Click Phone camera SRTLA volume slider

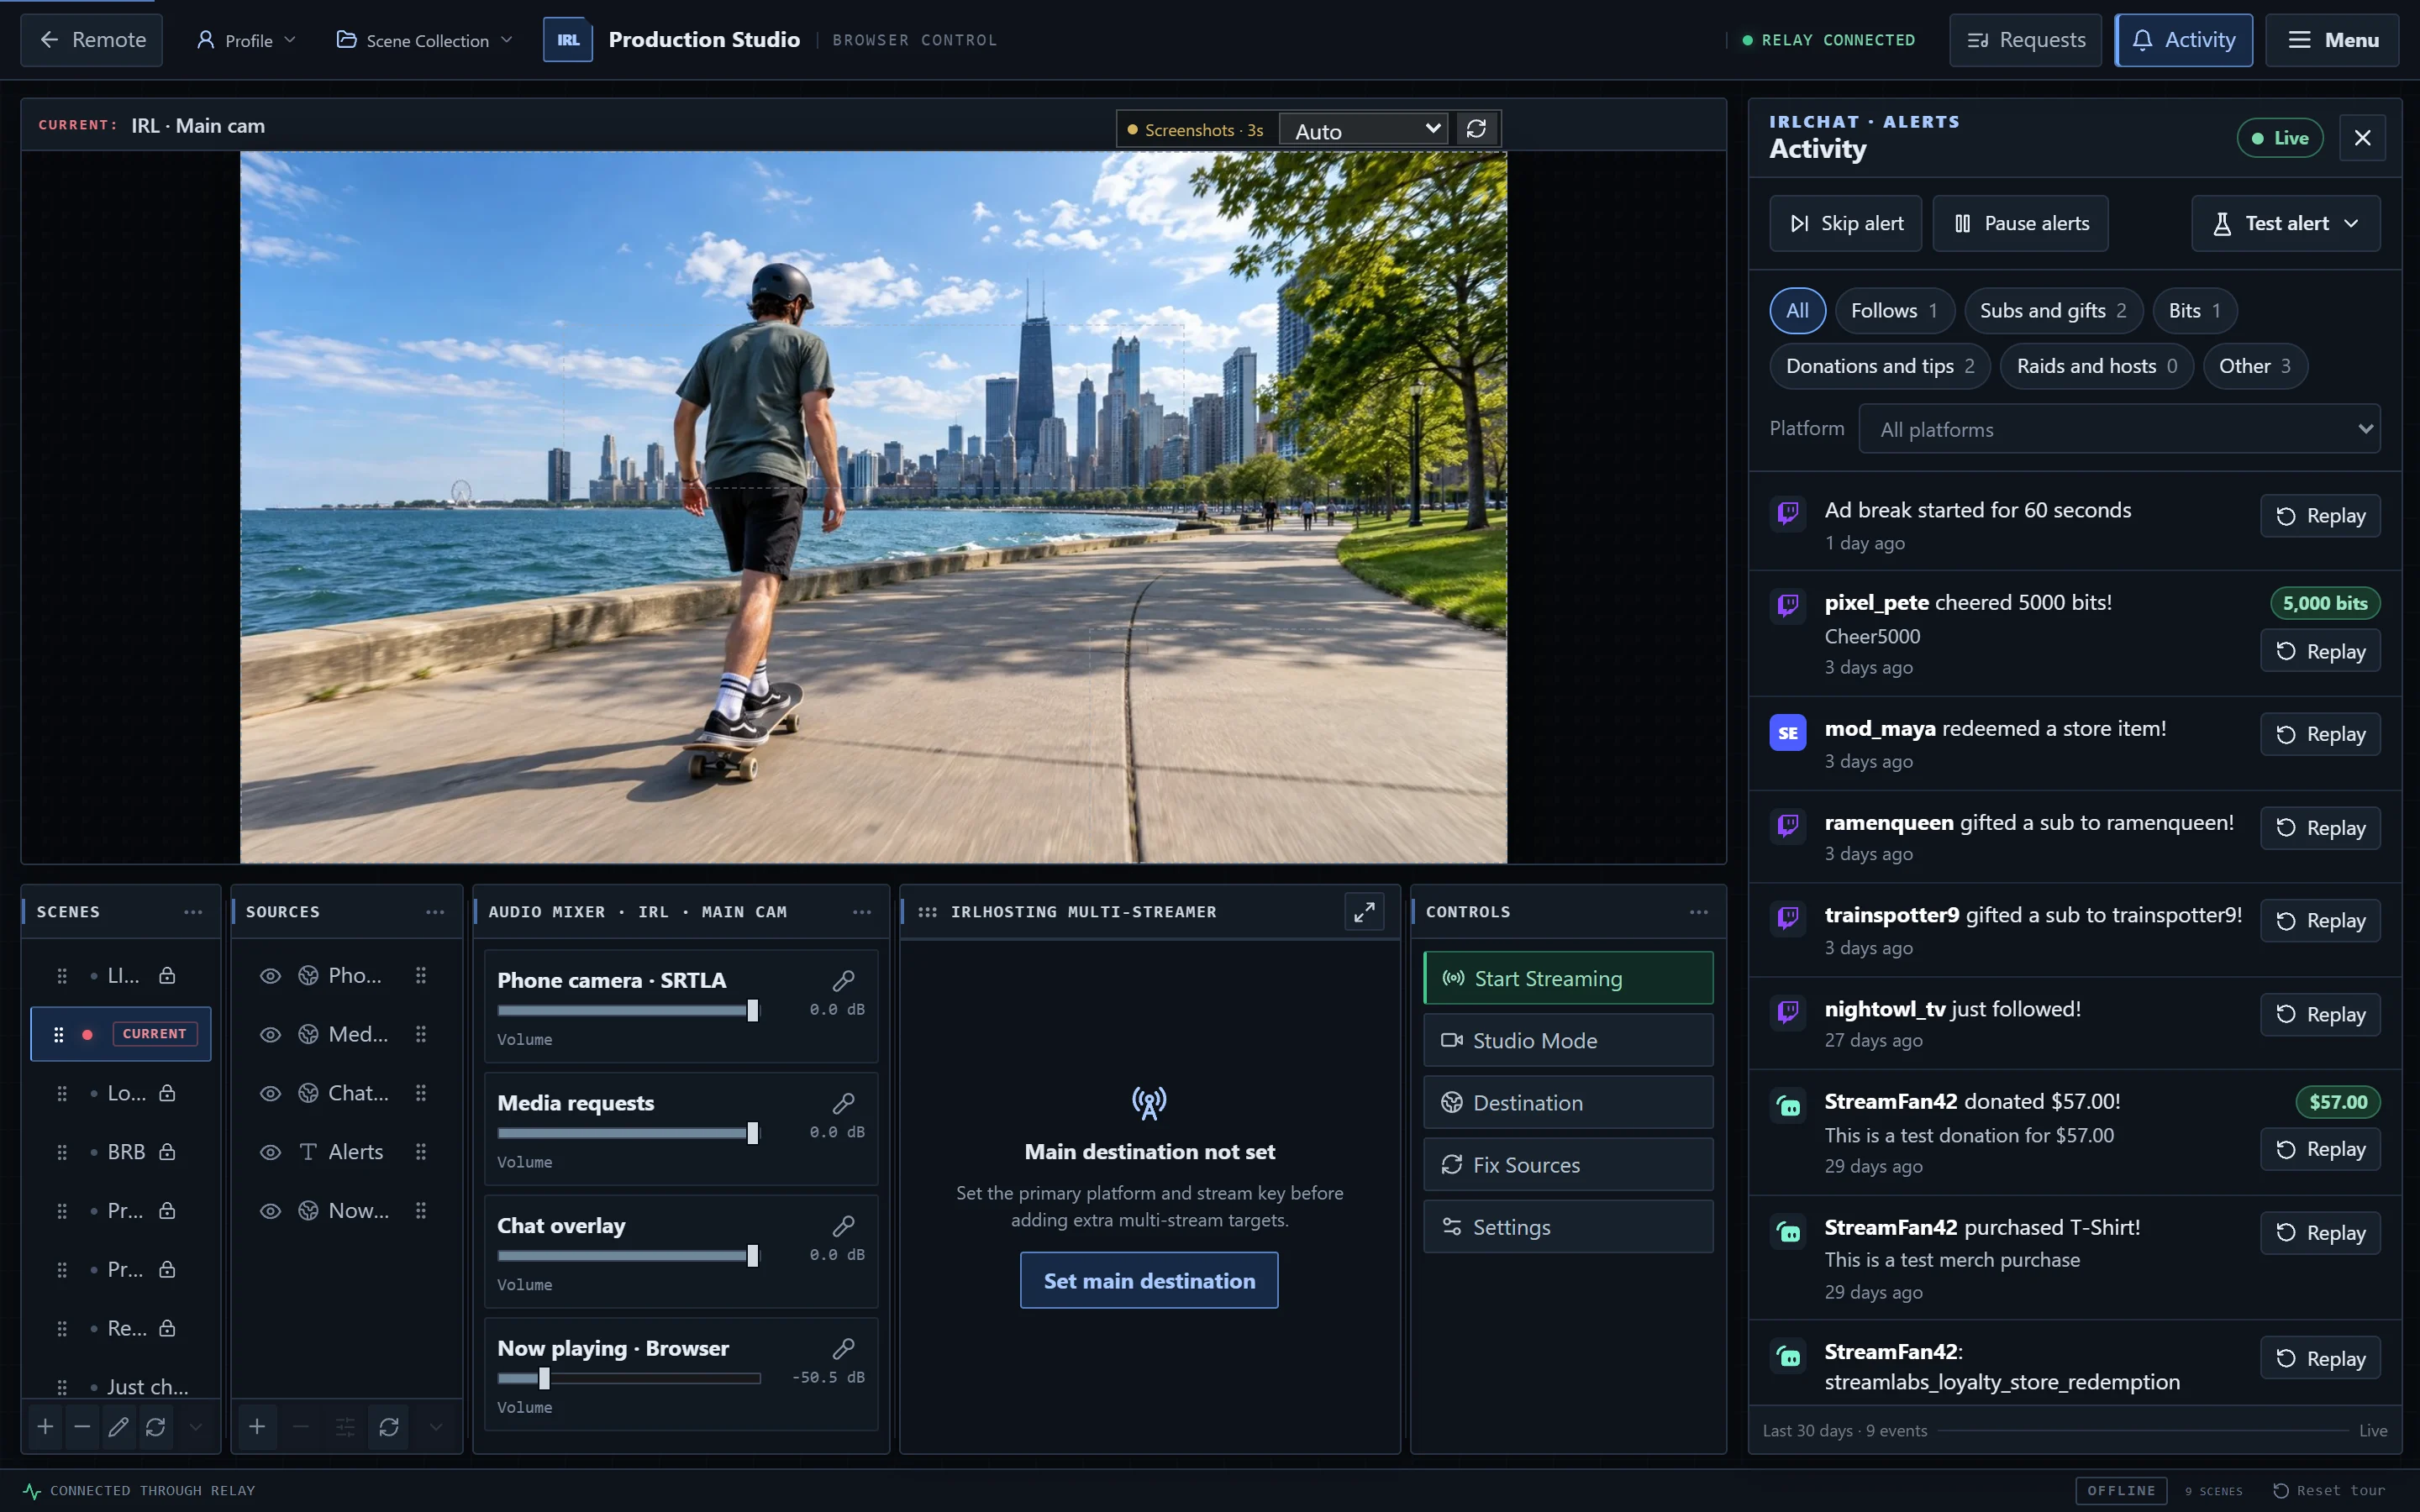(629, 1010)
